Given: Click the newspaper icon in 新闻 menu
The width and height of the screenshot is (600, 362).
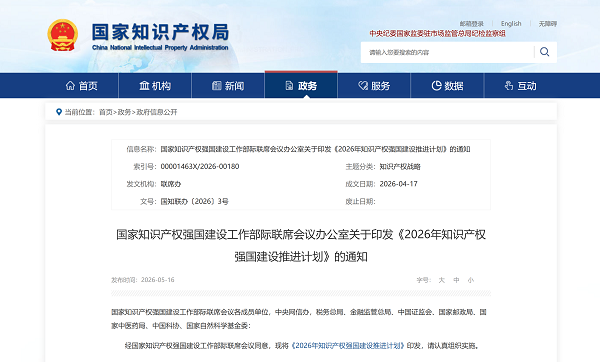Looking at the screenshot, I should point(217,85).
